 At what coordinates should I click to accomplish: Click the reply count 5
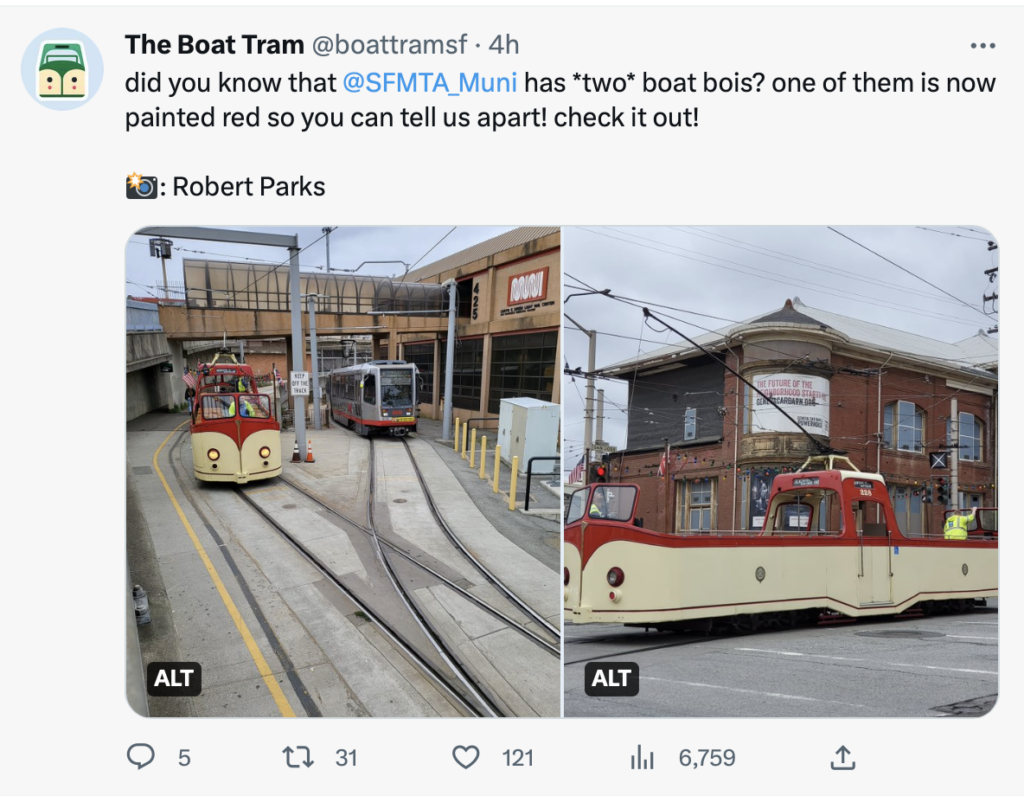(184, 758)
